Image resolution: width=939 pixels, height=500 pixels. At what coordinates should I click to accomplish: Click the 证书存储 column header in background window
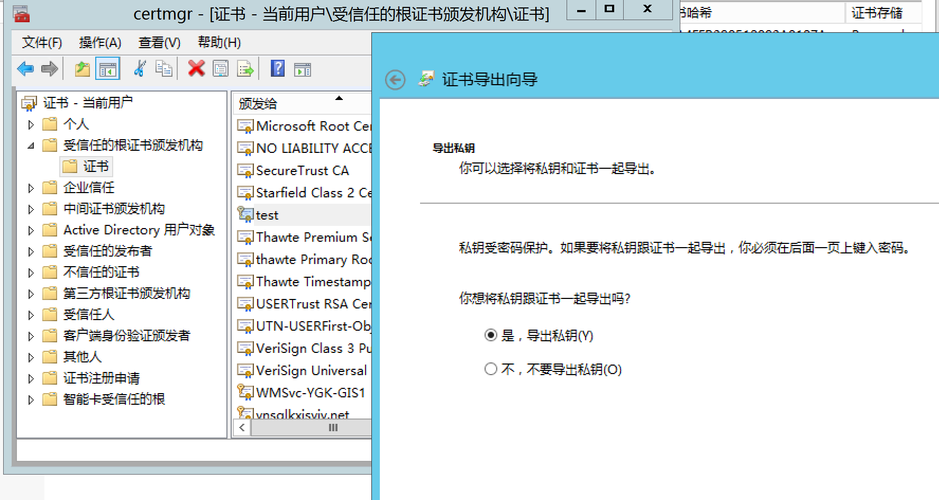[883, 13]
